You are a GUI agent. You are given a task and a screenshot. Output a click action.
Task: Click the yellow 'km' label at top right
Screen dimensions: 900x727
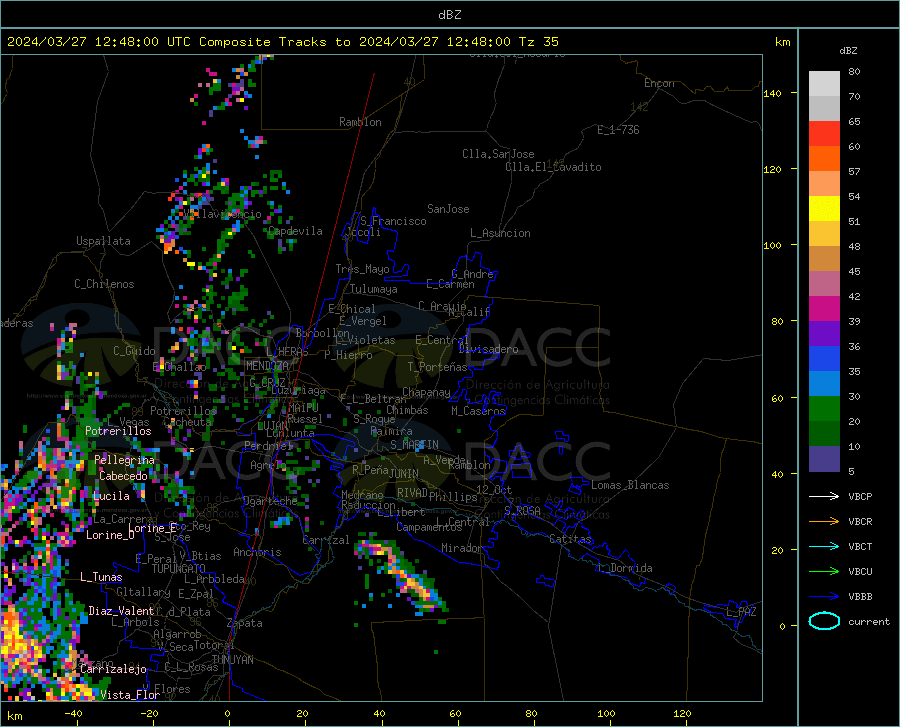click(x=782, y=42)
